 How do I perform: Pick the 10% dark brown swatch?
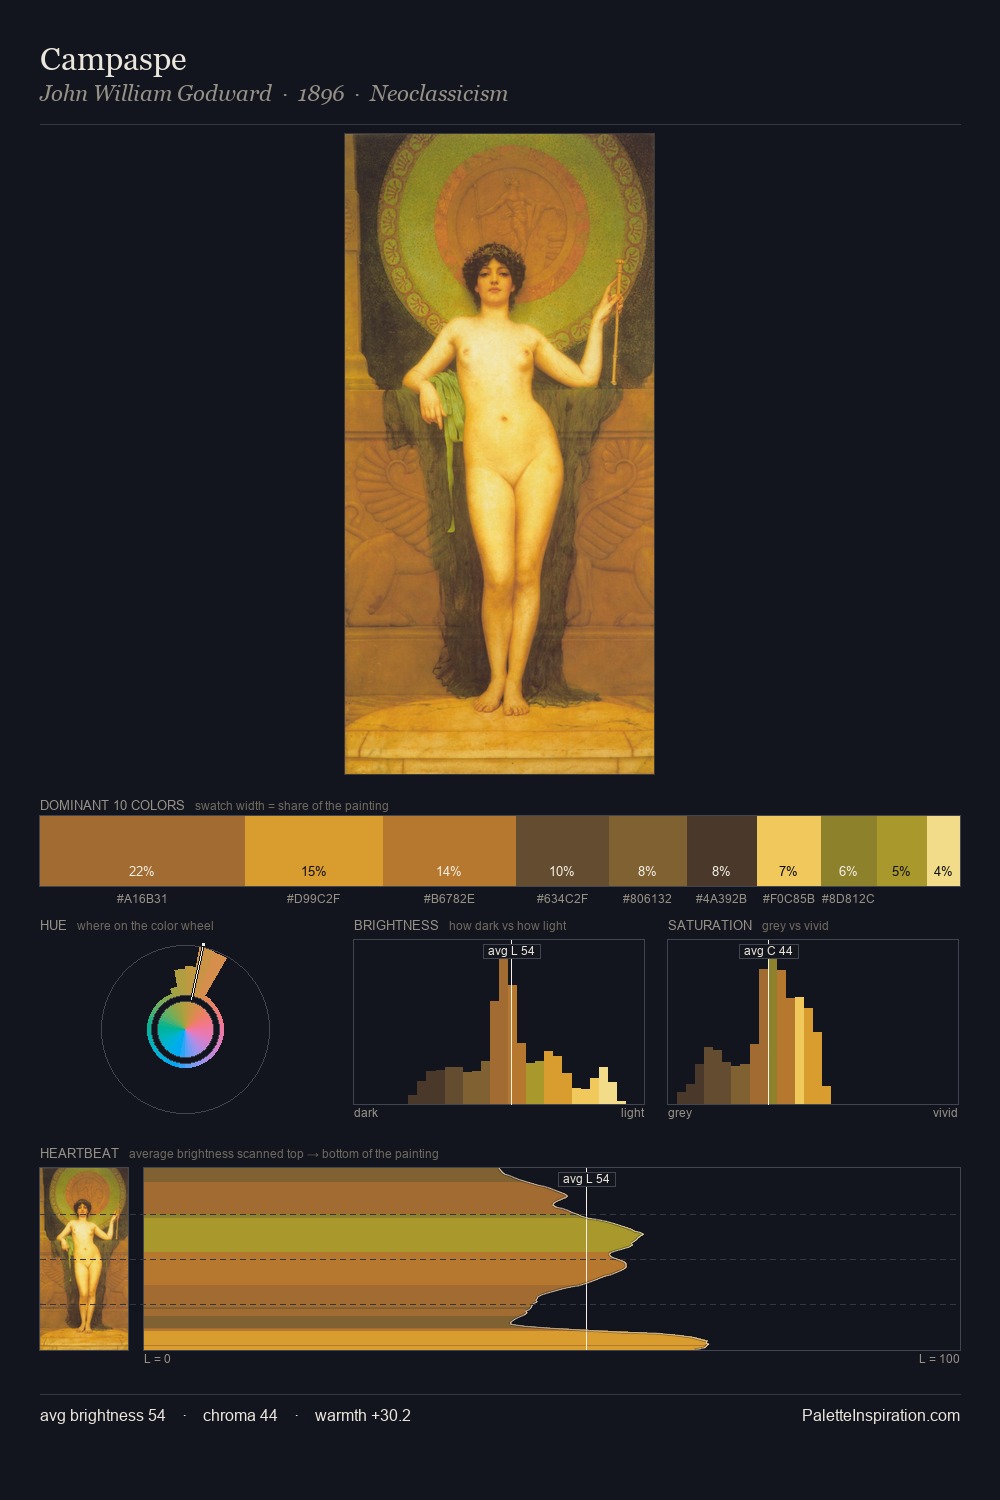point(562,851)
